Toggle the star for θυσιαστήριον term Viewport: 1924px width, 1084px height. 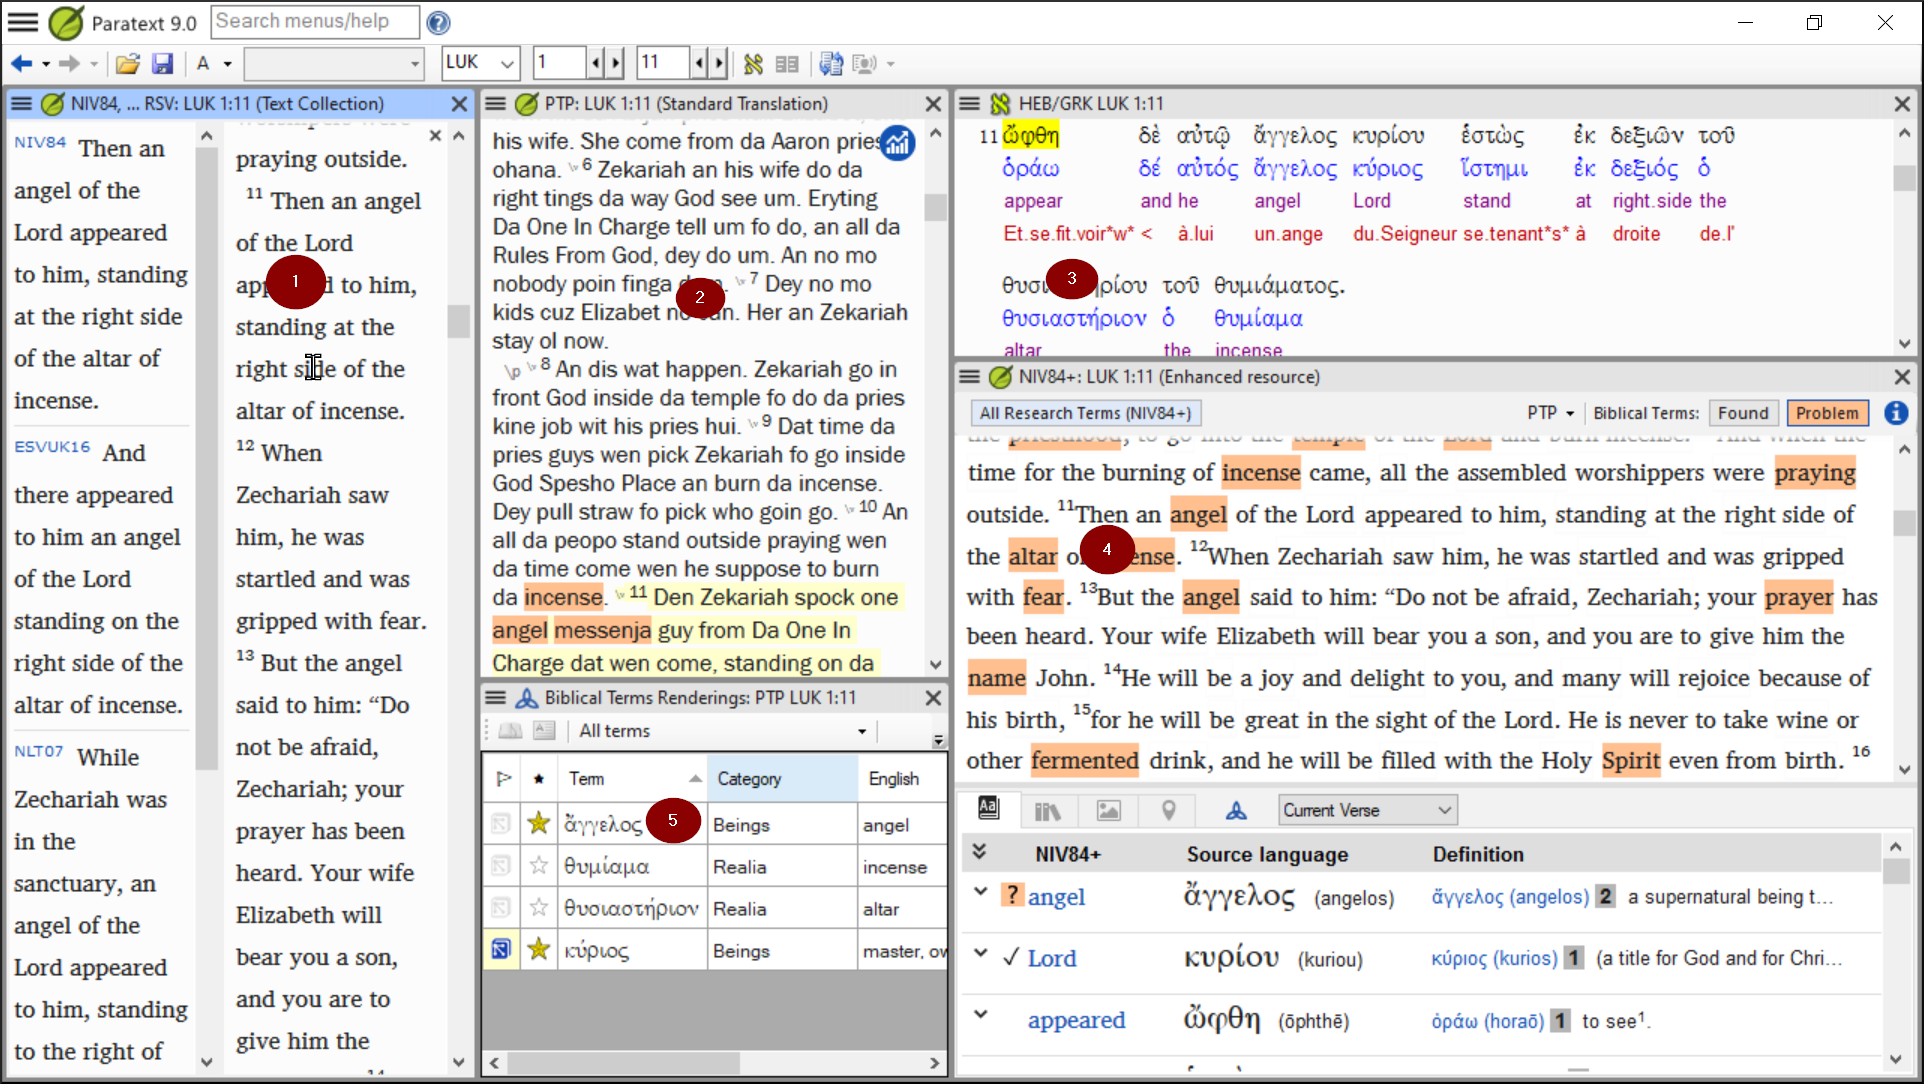tap(538, 908)
